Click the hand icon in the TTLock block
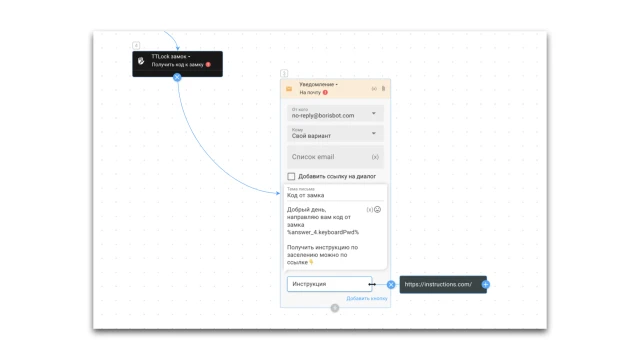The height and width of the screenshot is (360, 640). tap(141, 61)
